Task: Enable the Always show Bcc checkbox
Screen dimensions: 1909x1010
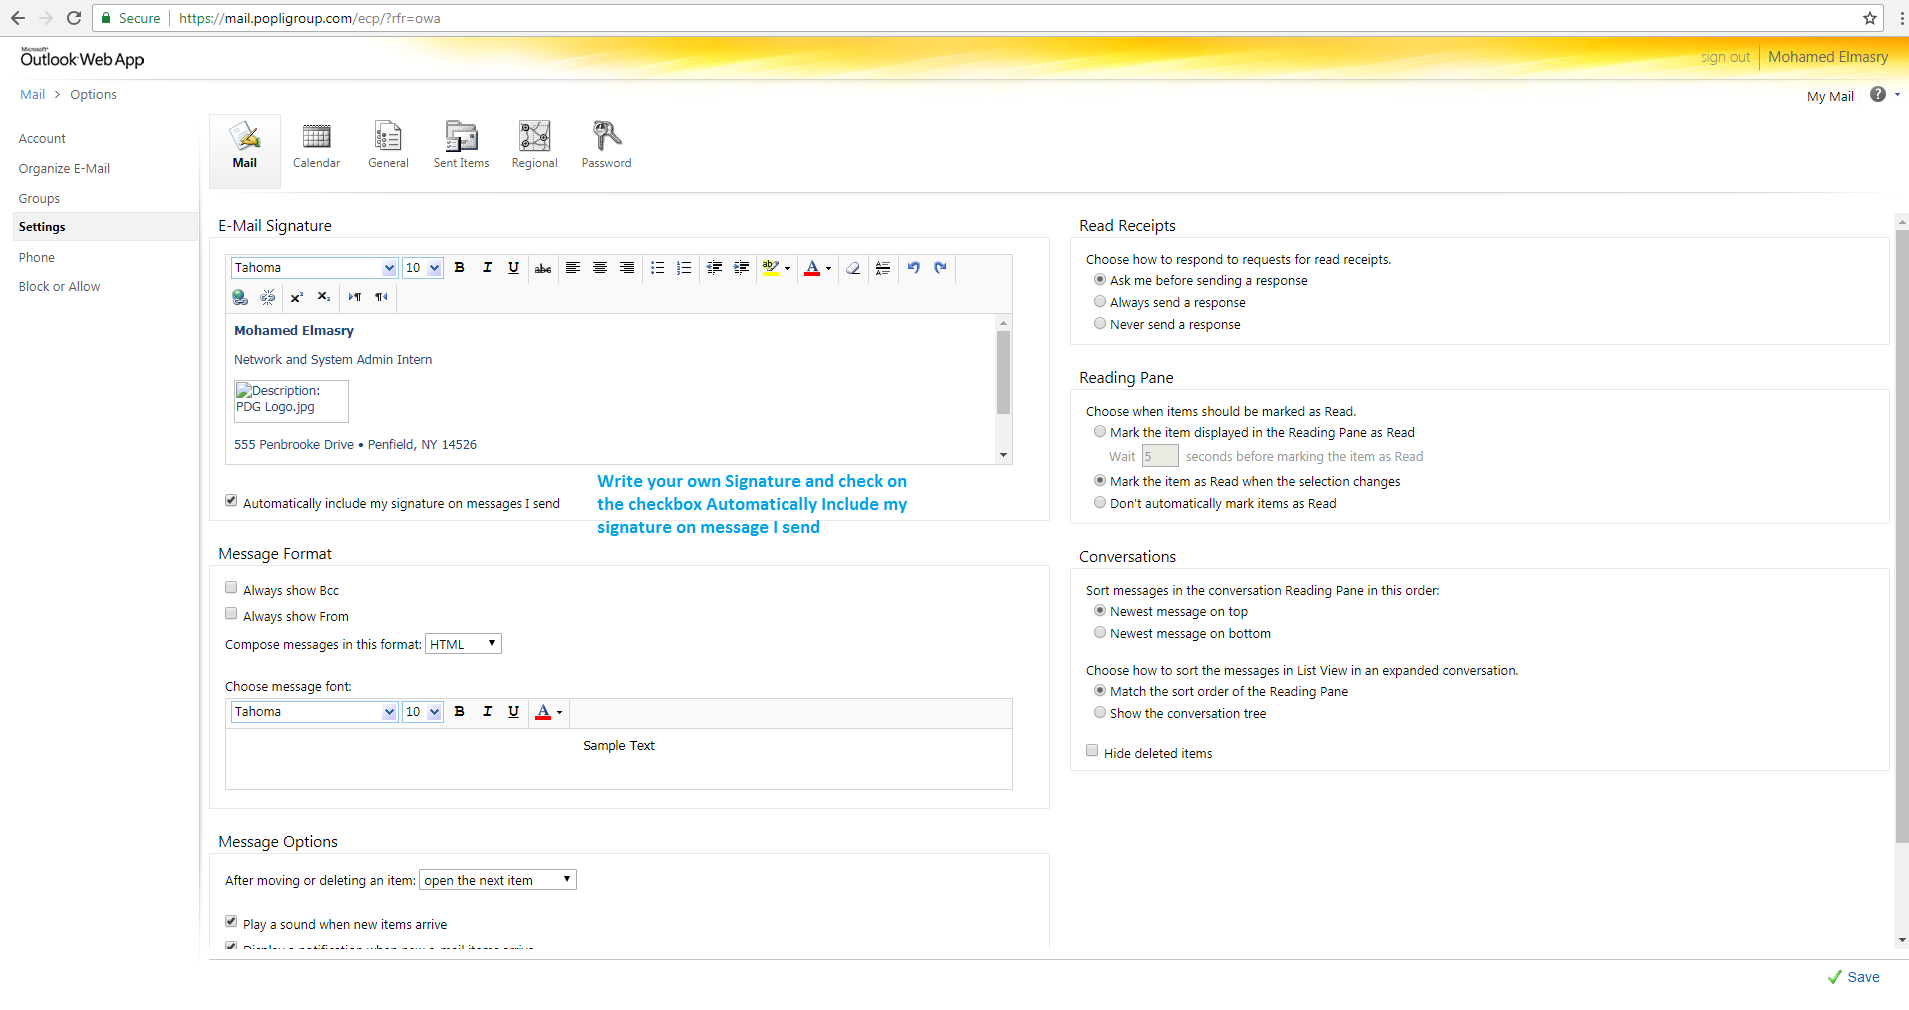Action: (x=231, y=588)
